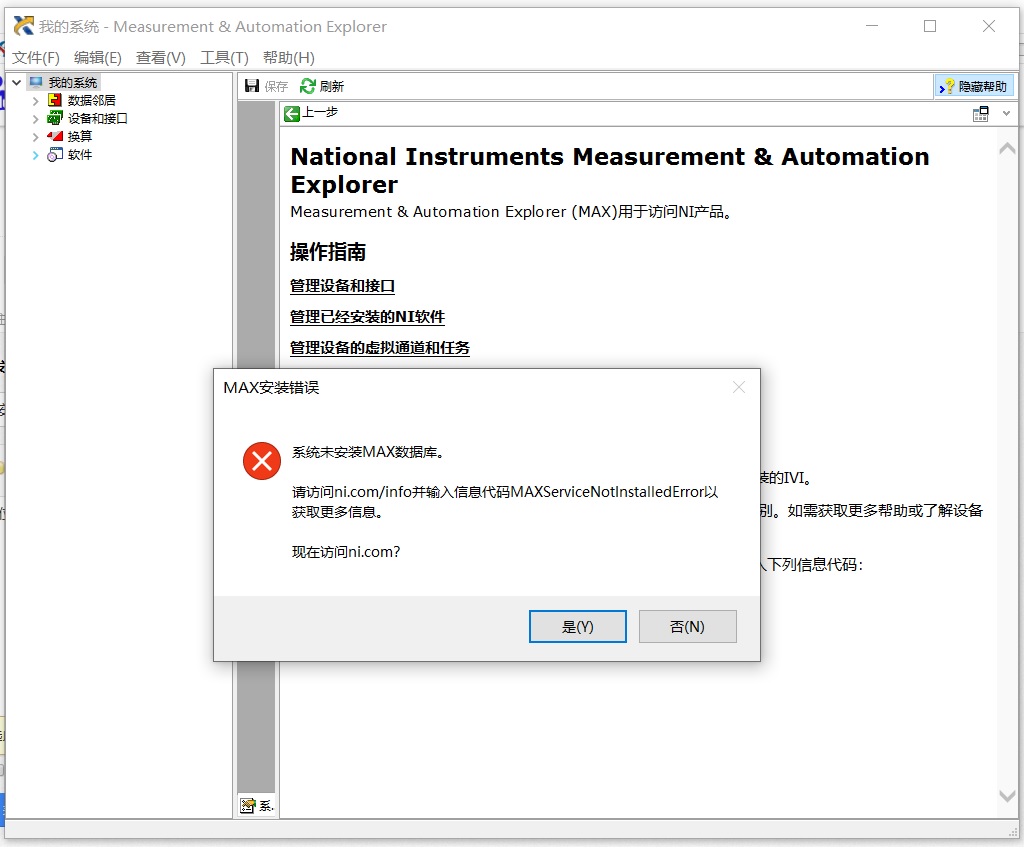Open the 编辑(E) menu
The height and width of the screenshot is (850, 1024).
98,57
